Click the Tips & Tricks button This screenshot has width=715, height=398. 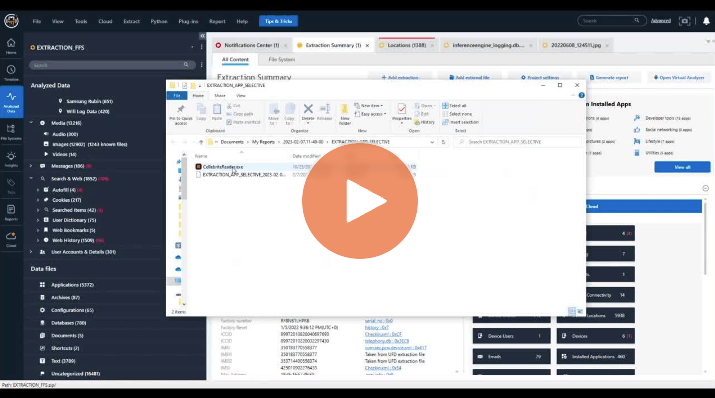pyautogui.click(x=278, y=21)
